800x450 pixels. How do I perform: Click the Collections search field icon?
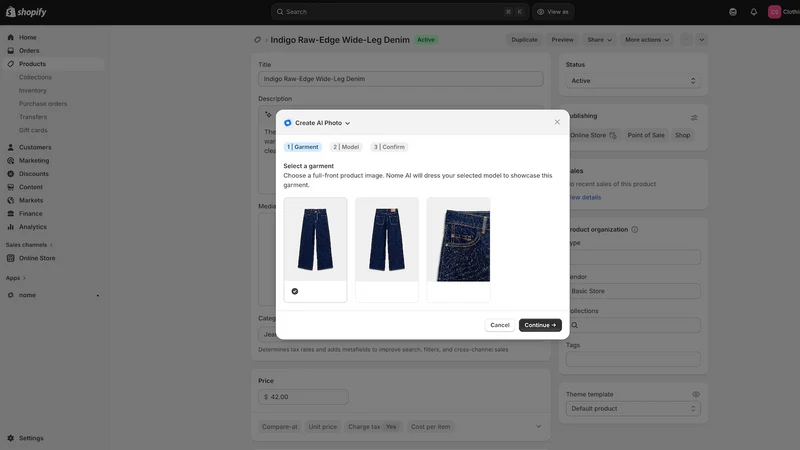tap(574, 325)
